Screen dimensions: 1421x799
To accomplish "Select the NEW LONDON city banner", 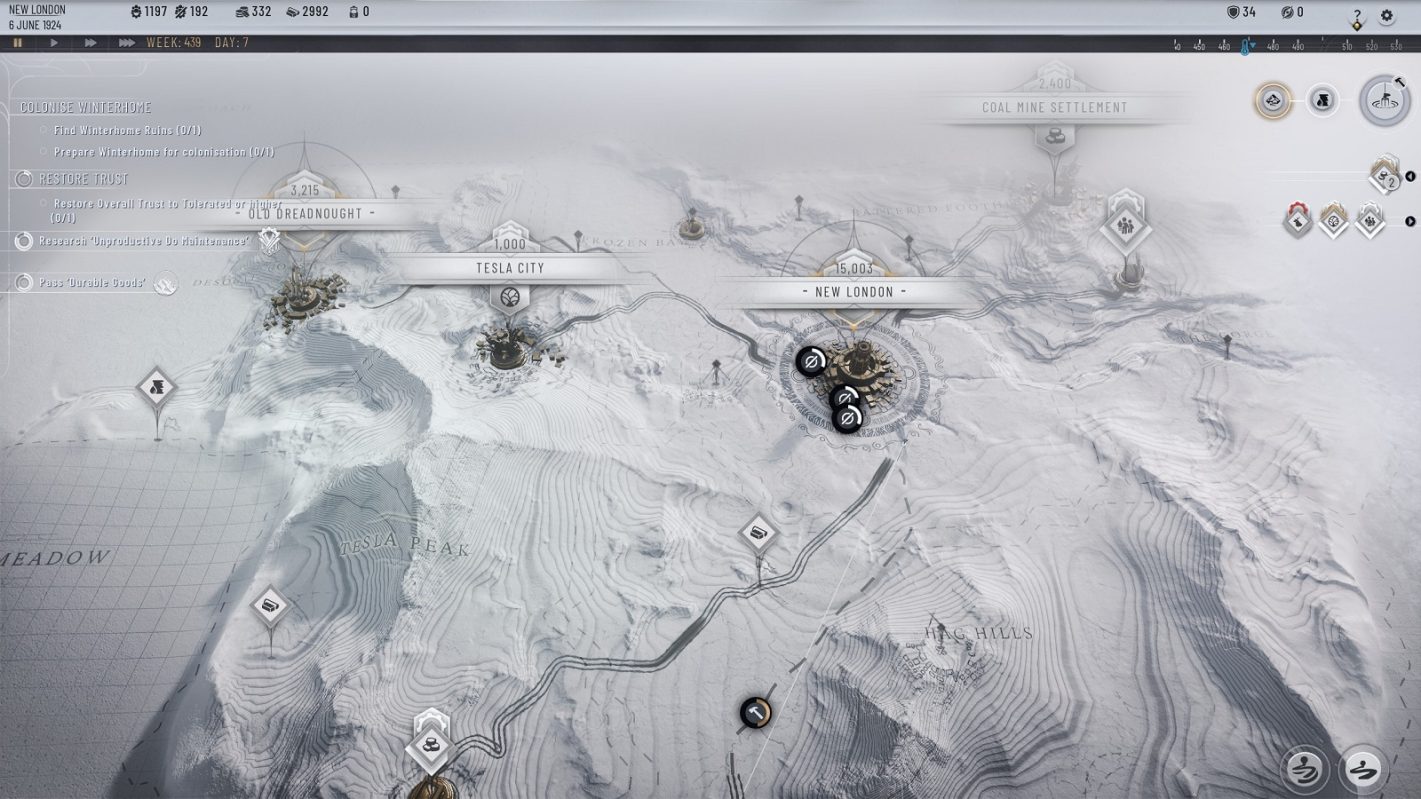I will point(855,292).
